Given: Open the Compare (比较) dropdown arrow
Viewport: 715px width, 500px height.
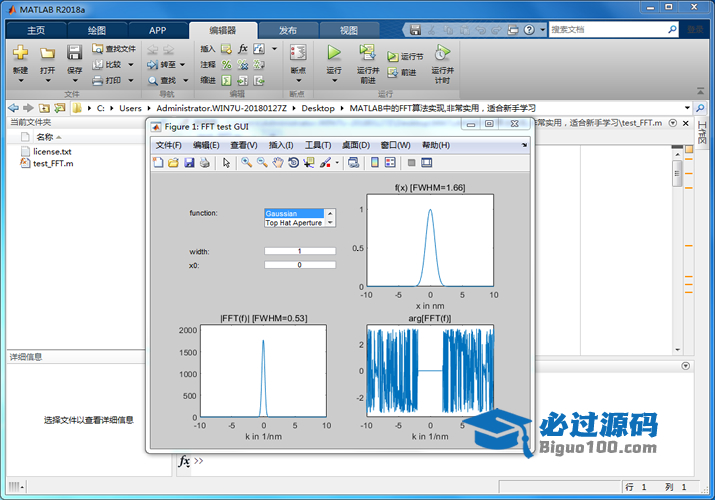Looking at the screenshot, I should (131, 65).
